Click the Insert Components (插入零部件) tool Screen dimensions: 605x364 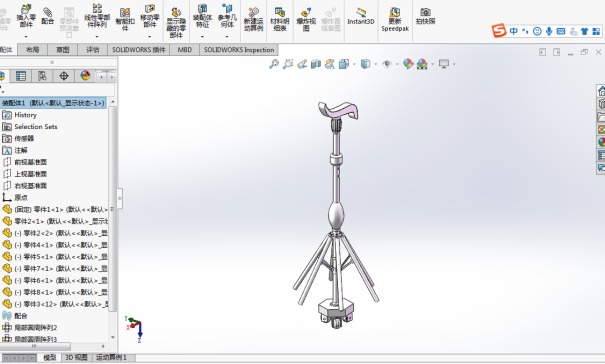click(26, 16)
